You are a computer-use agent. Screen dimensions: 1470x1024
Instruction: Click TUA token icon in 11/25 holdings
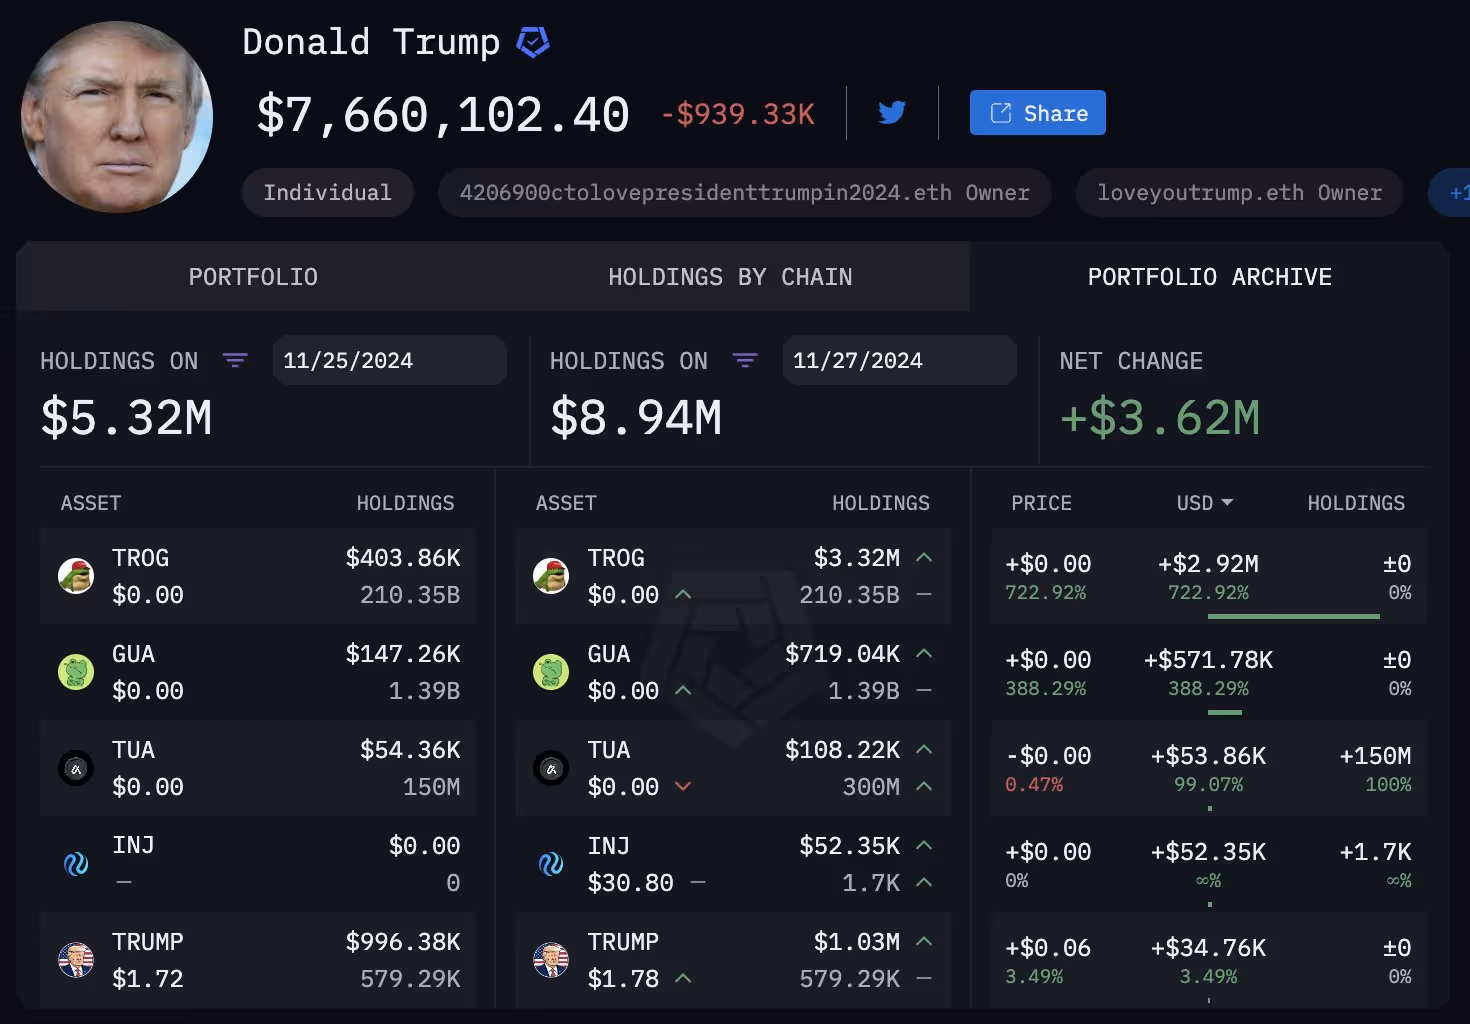coord(76,768)
